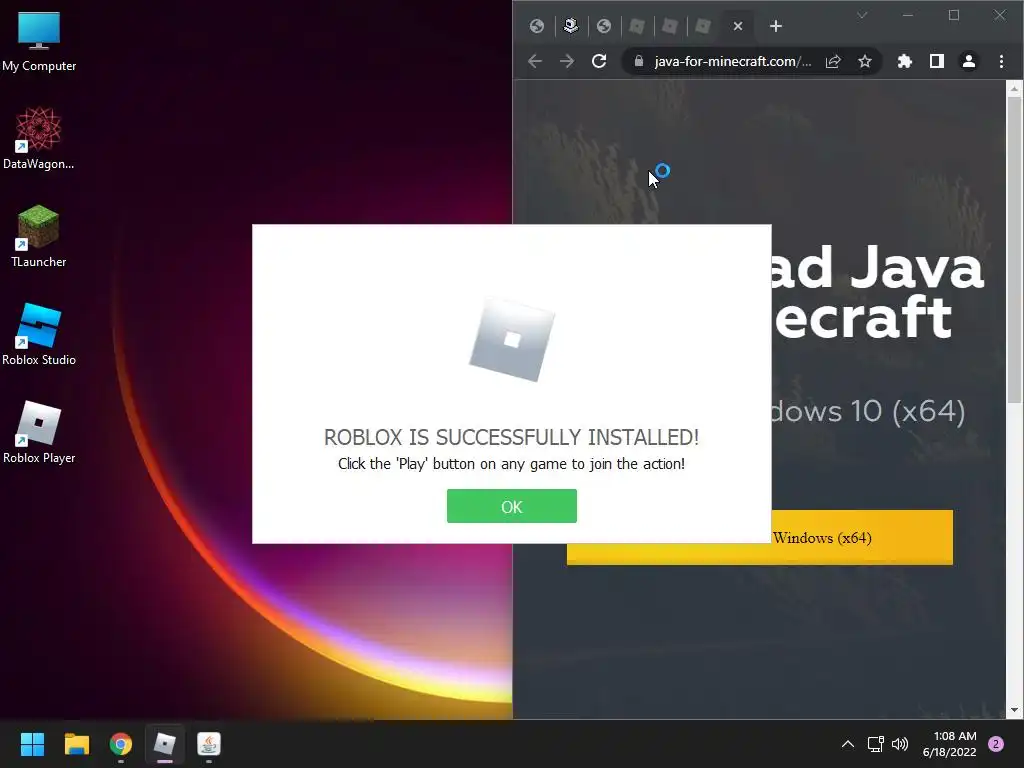The height and width of the screenshot is (768, 1024).
Task: Open the network status tray icon
Action: pyautogui.click(x=875, y=744)
